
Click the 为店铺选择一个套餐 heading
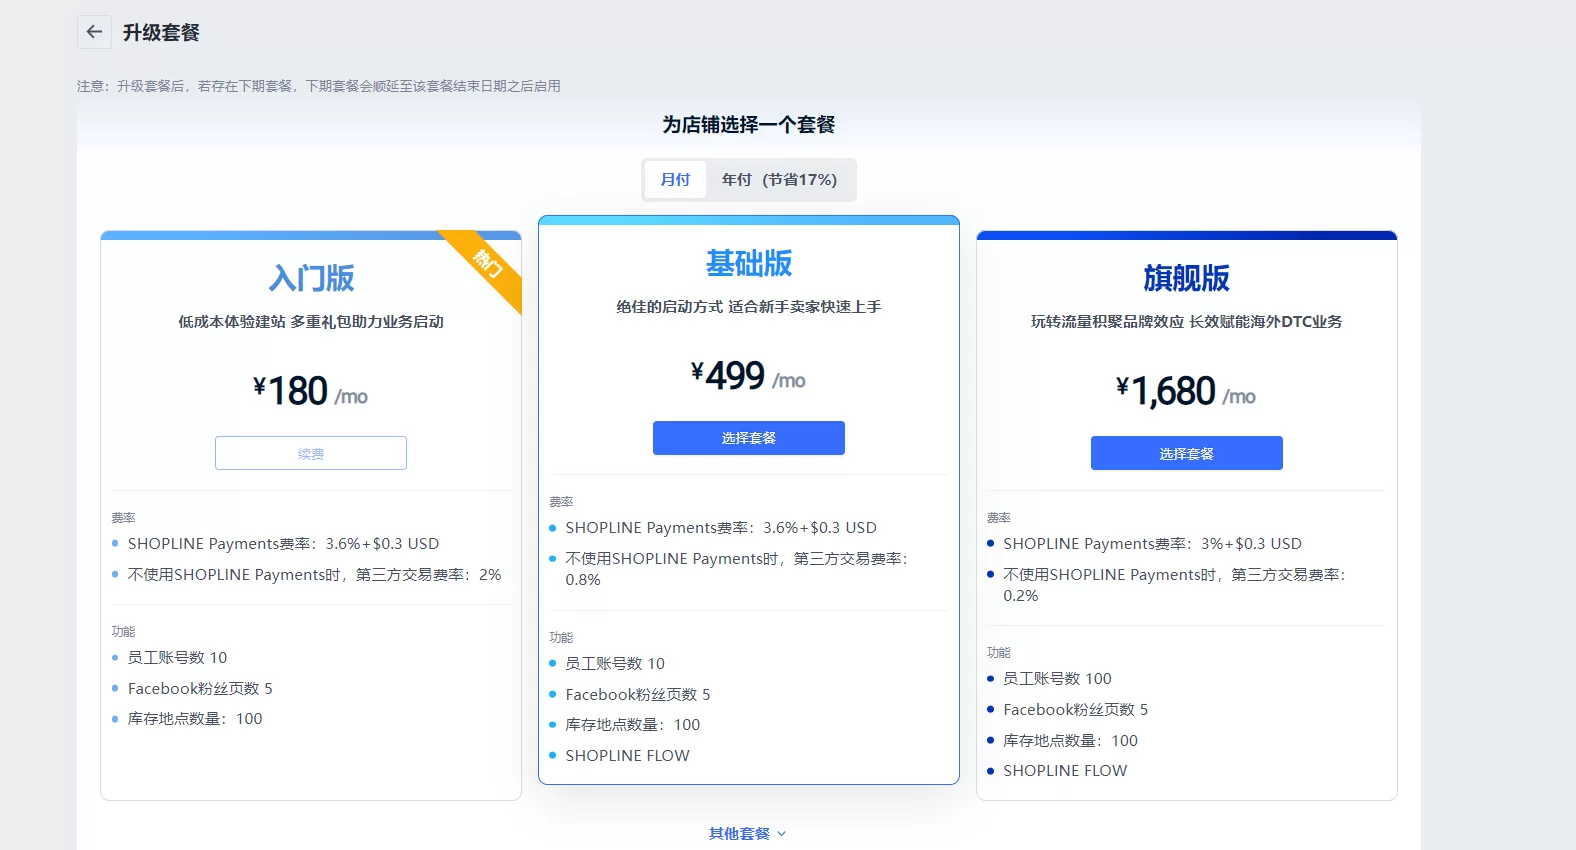748,125
